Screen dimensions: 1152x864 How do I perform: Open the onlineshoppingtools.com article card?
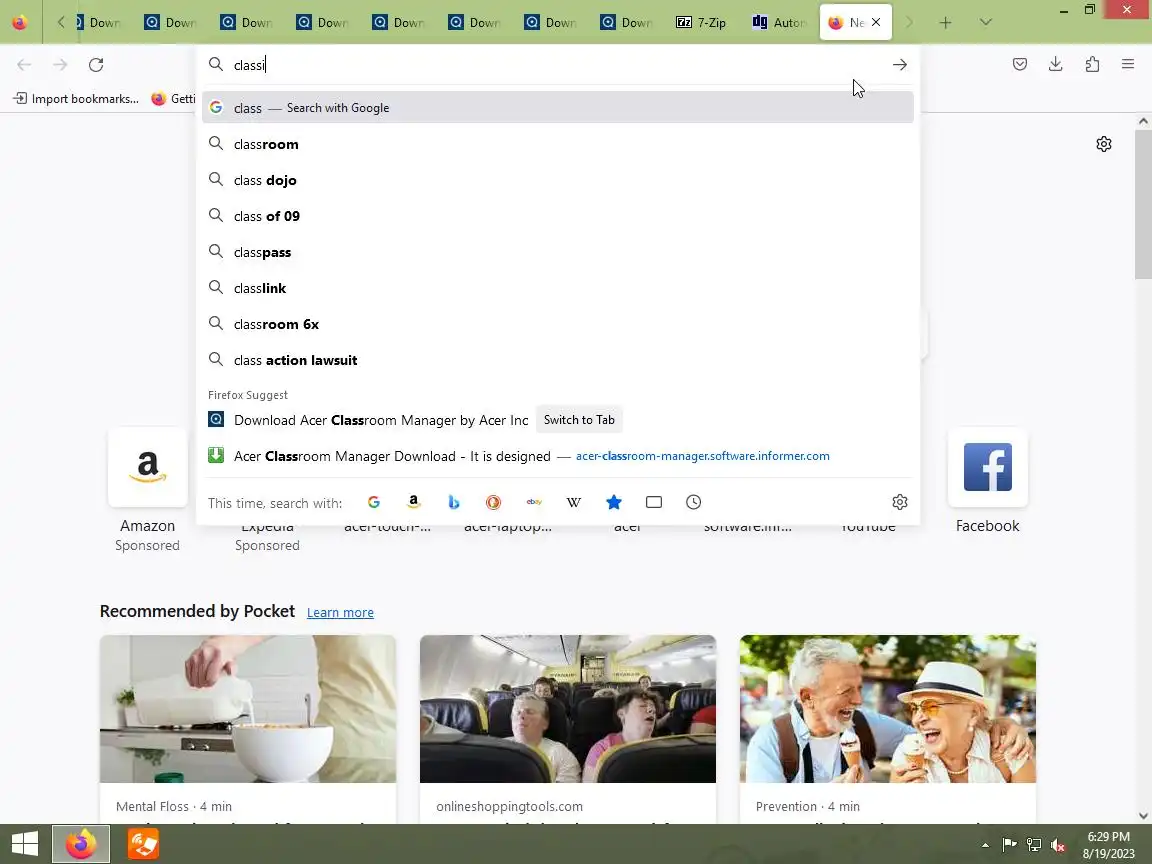click(x=568, y=729)
